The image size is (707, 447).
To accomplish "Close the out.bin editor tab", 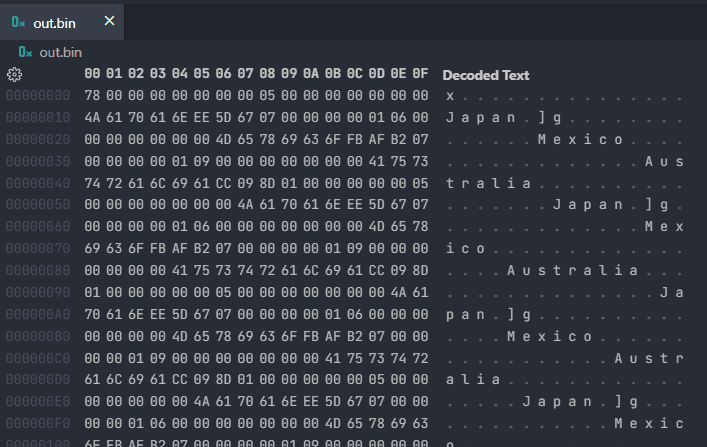I will click(x=109, y=21).
